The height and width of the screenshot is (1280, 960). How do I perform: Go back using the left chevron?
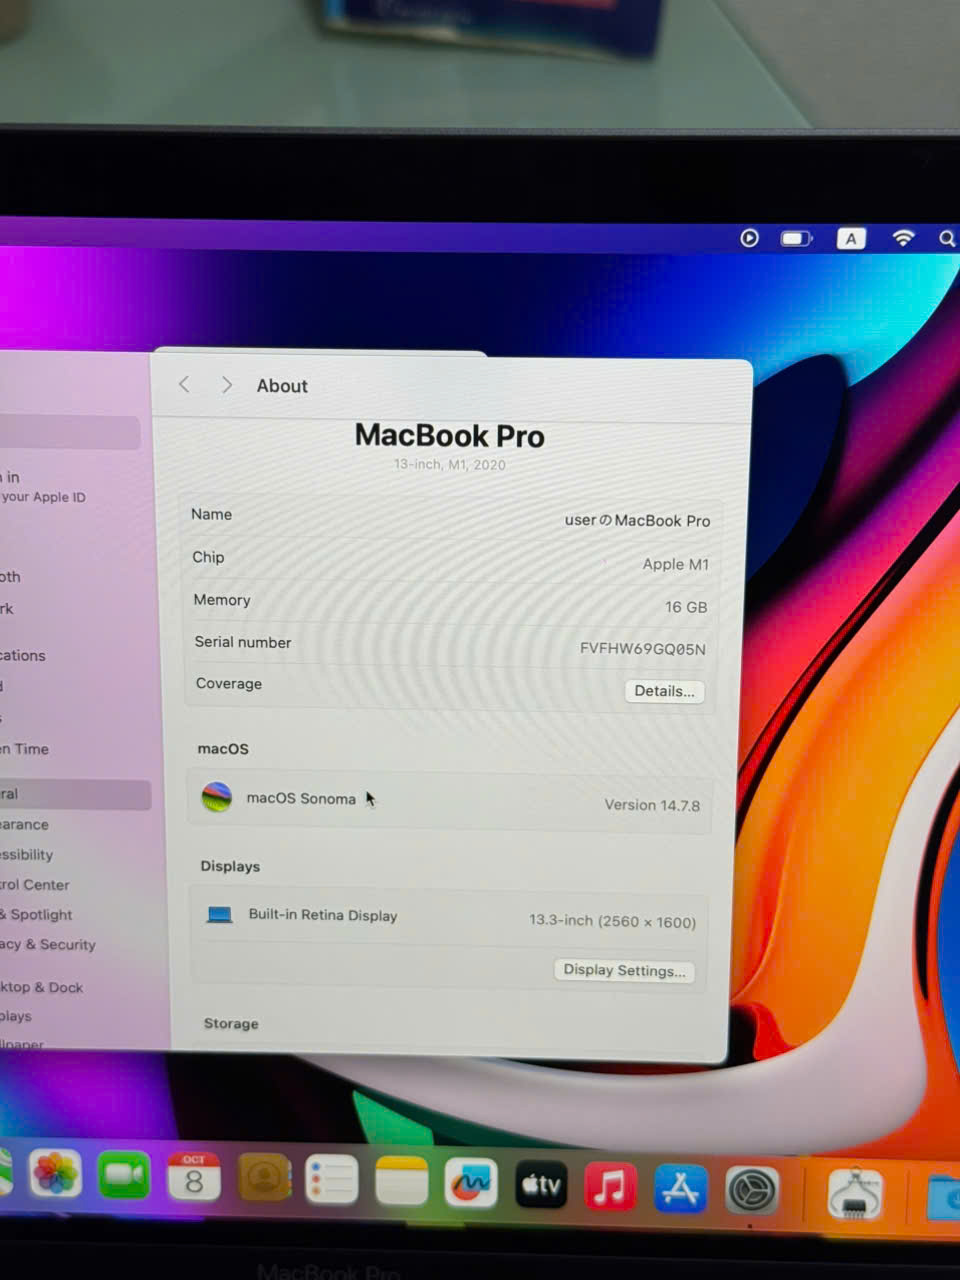(x=184, y=385)
